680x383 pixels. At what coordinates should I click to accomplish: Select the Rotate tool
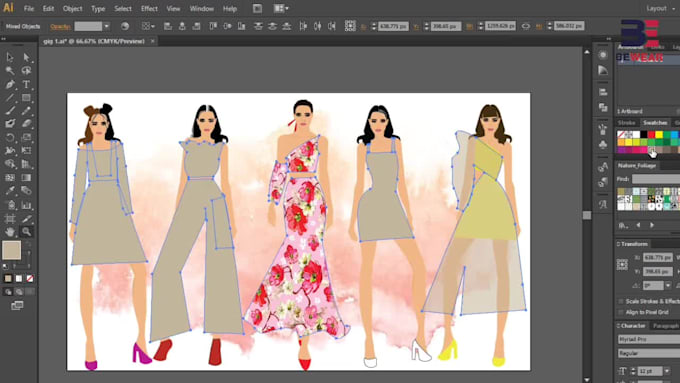pyautogui.click(x=10, y=137)
